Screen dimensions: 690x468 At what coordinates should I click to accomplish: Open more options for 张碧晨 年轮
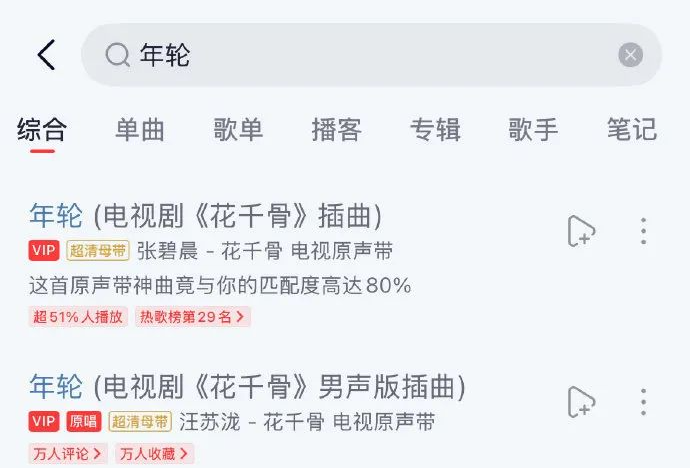click(x=643, y=231)
